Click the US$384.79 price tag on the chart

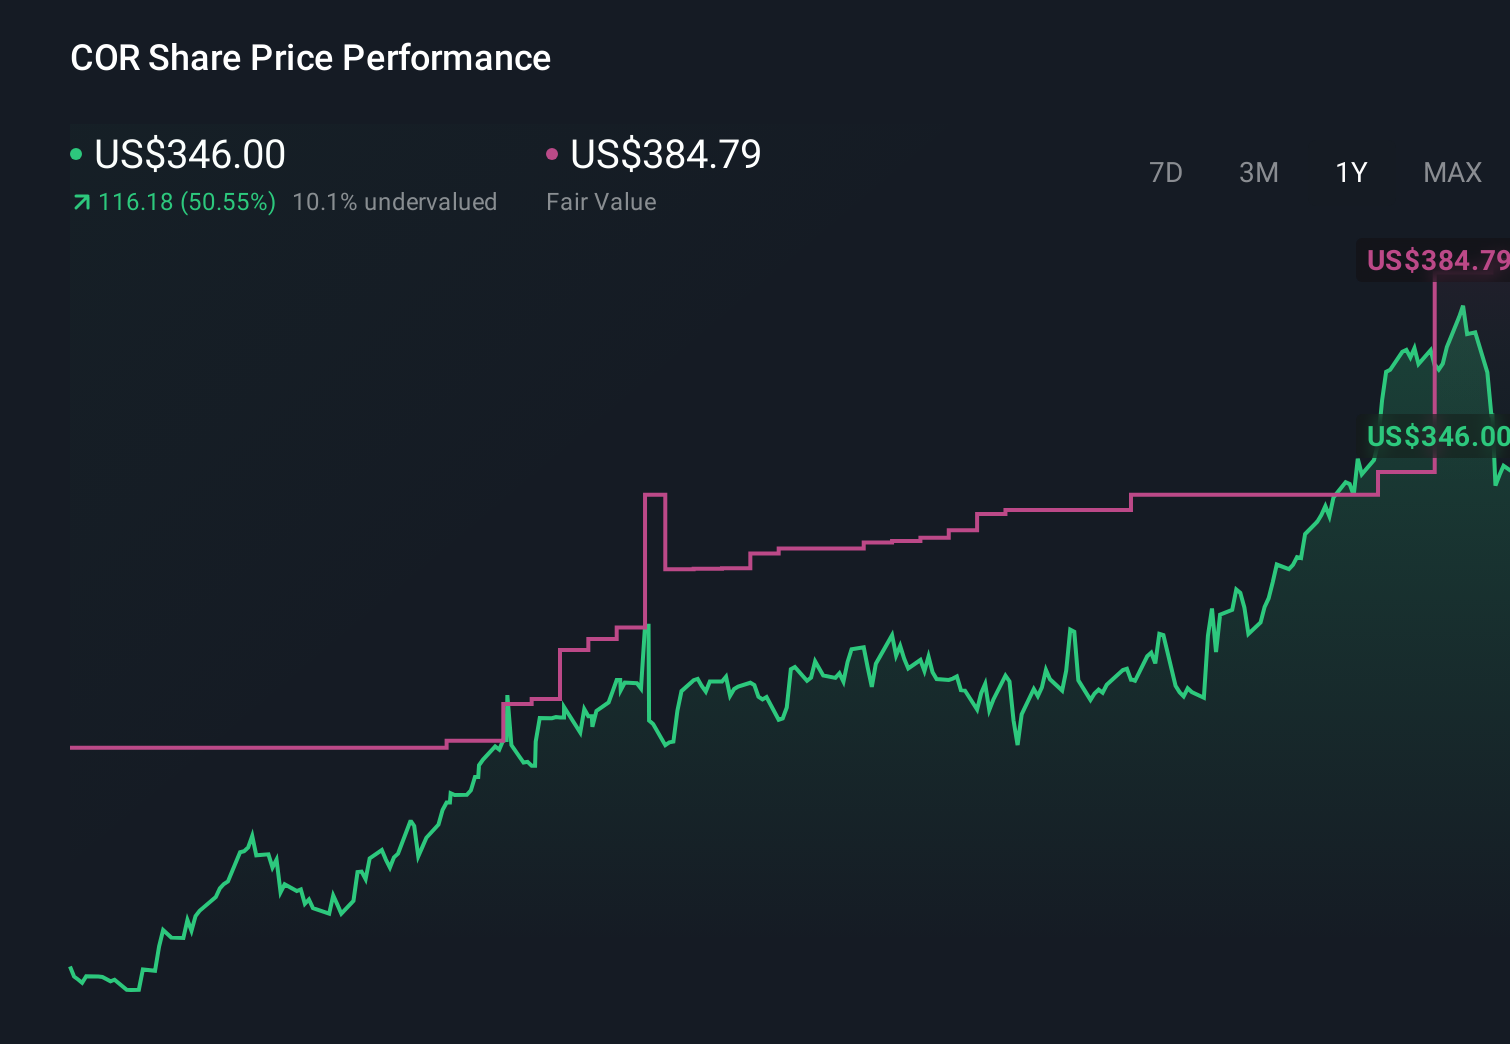tap(1440, 262)
